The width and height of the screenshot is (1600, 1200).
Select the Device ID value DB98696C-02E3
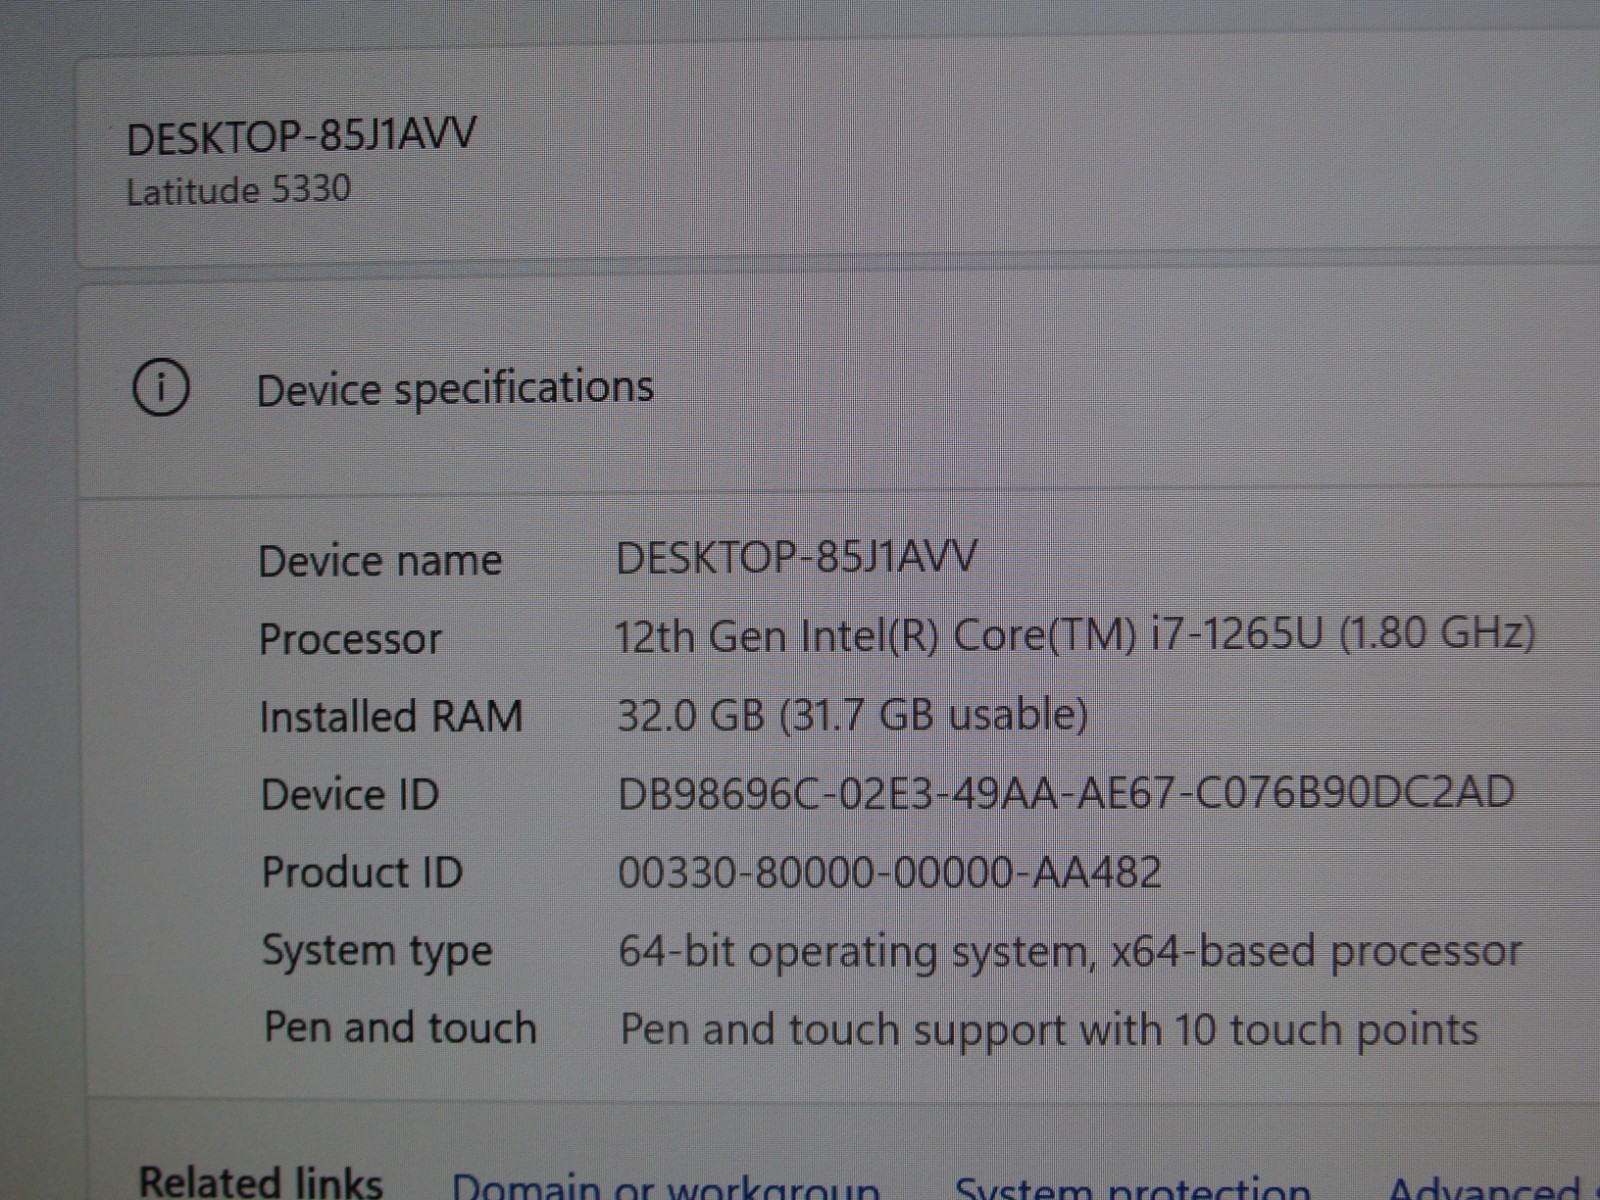1066,793
